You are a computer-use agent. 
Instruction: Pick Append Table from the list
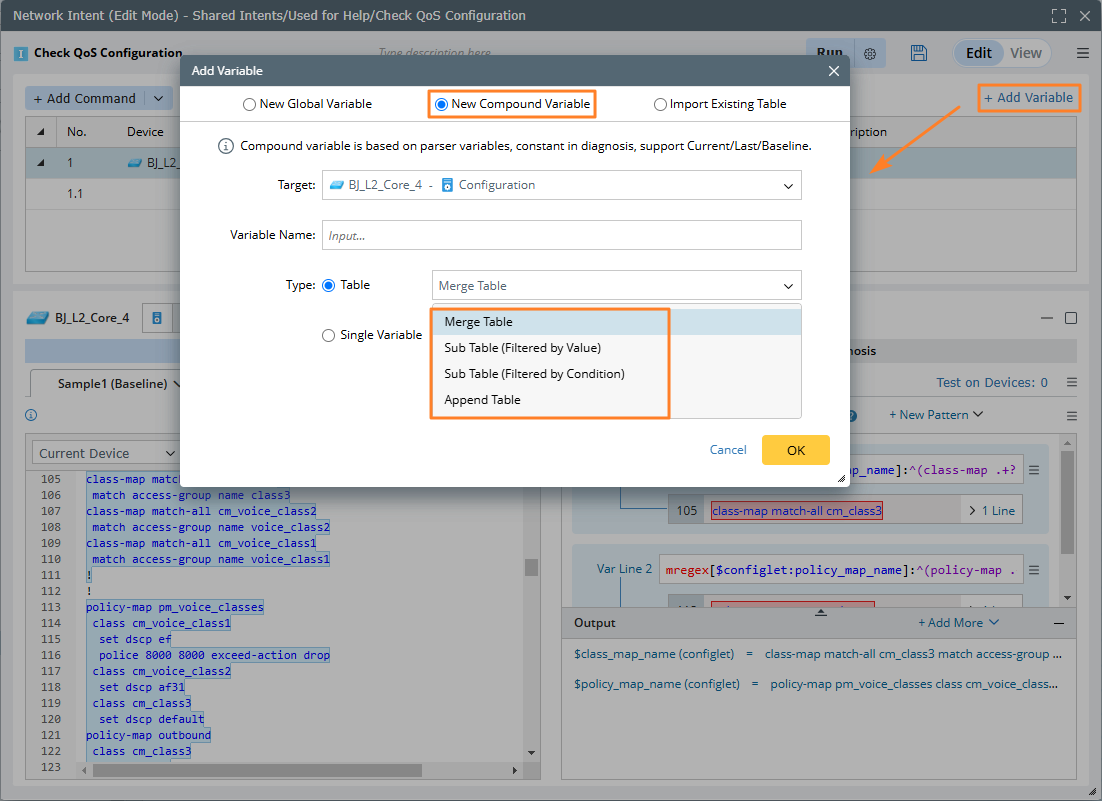coord(482,400)
